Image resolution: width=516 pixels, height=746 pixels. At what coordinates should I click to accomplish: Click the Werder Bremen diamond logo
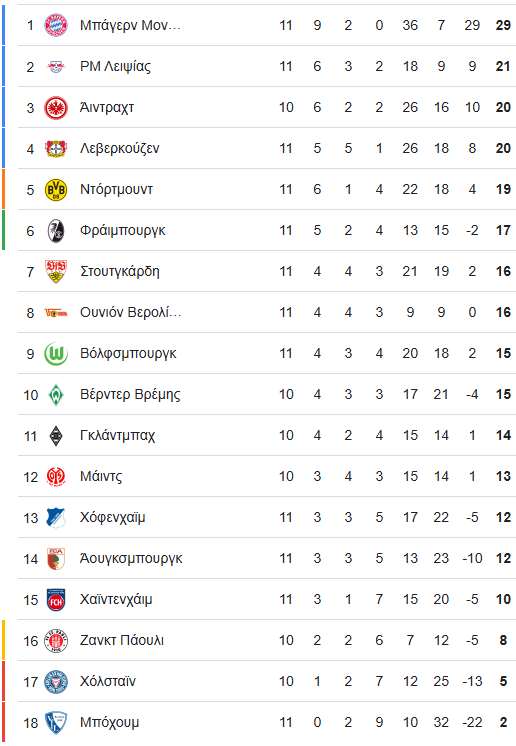(x=56, y=395)
